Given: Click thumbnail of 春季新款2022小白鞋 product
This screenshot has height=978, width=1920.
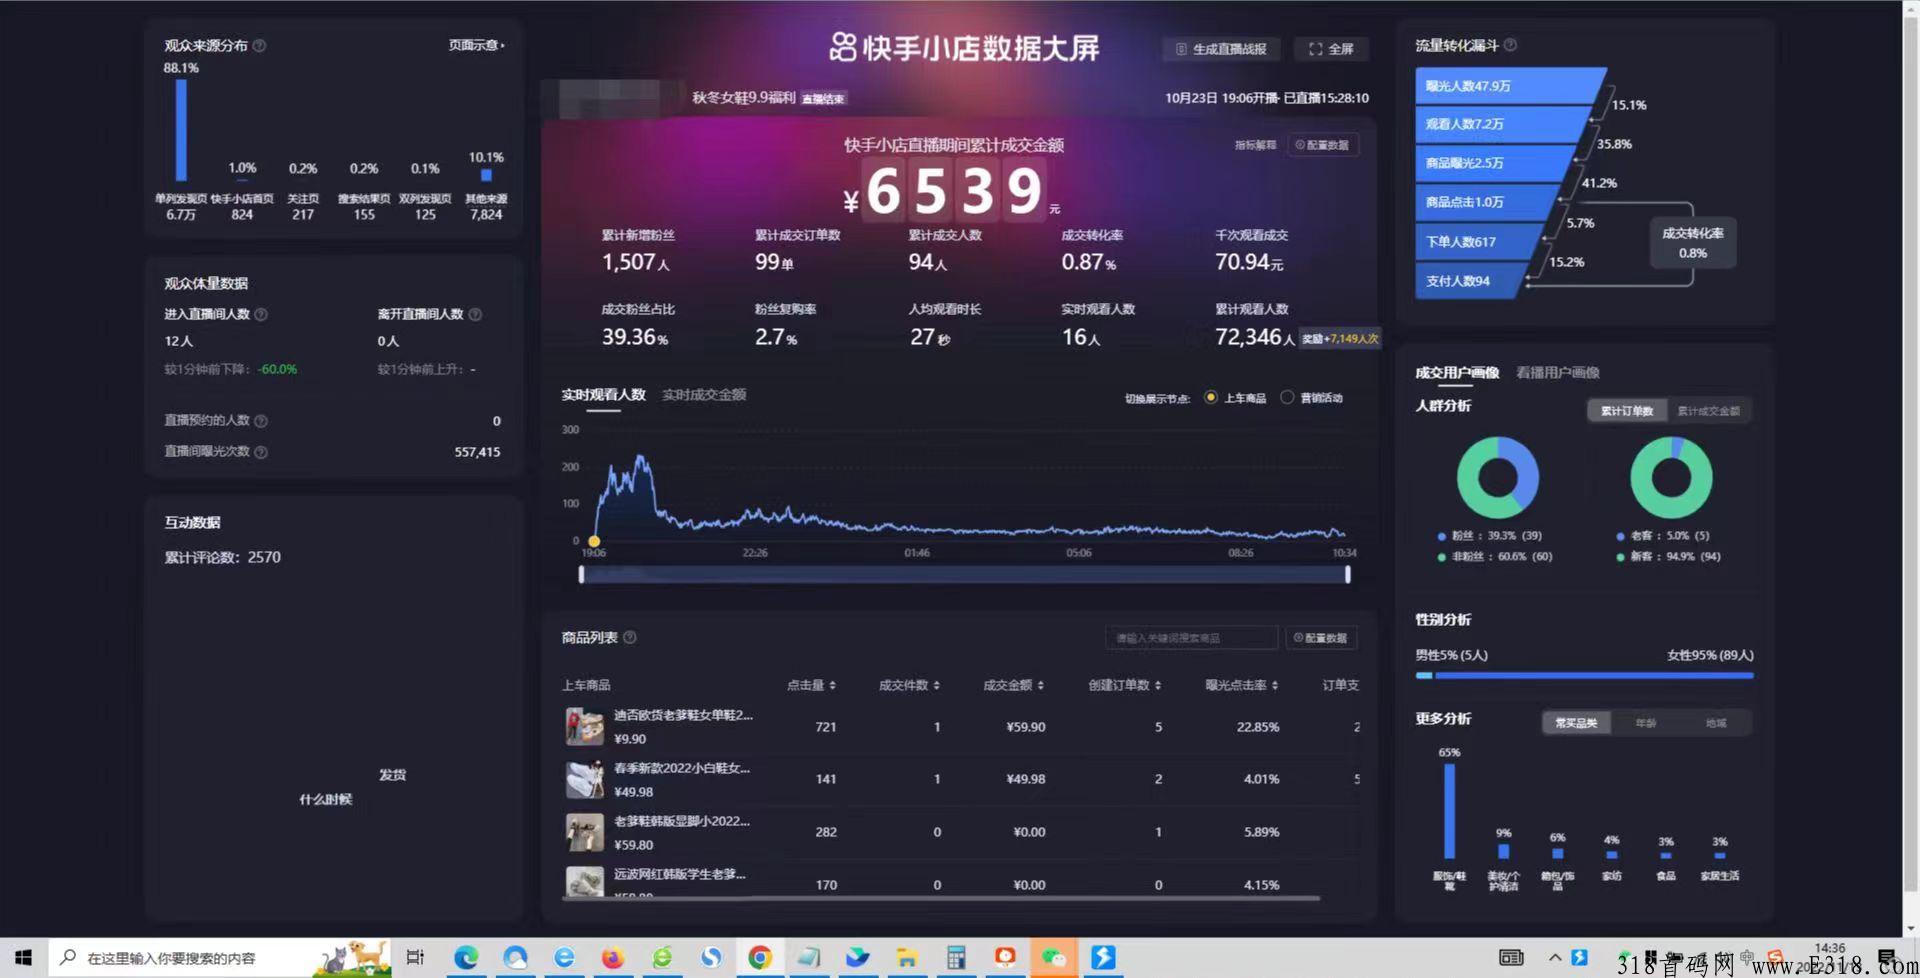Looking at the screenshot, I should (584, 779).
